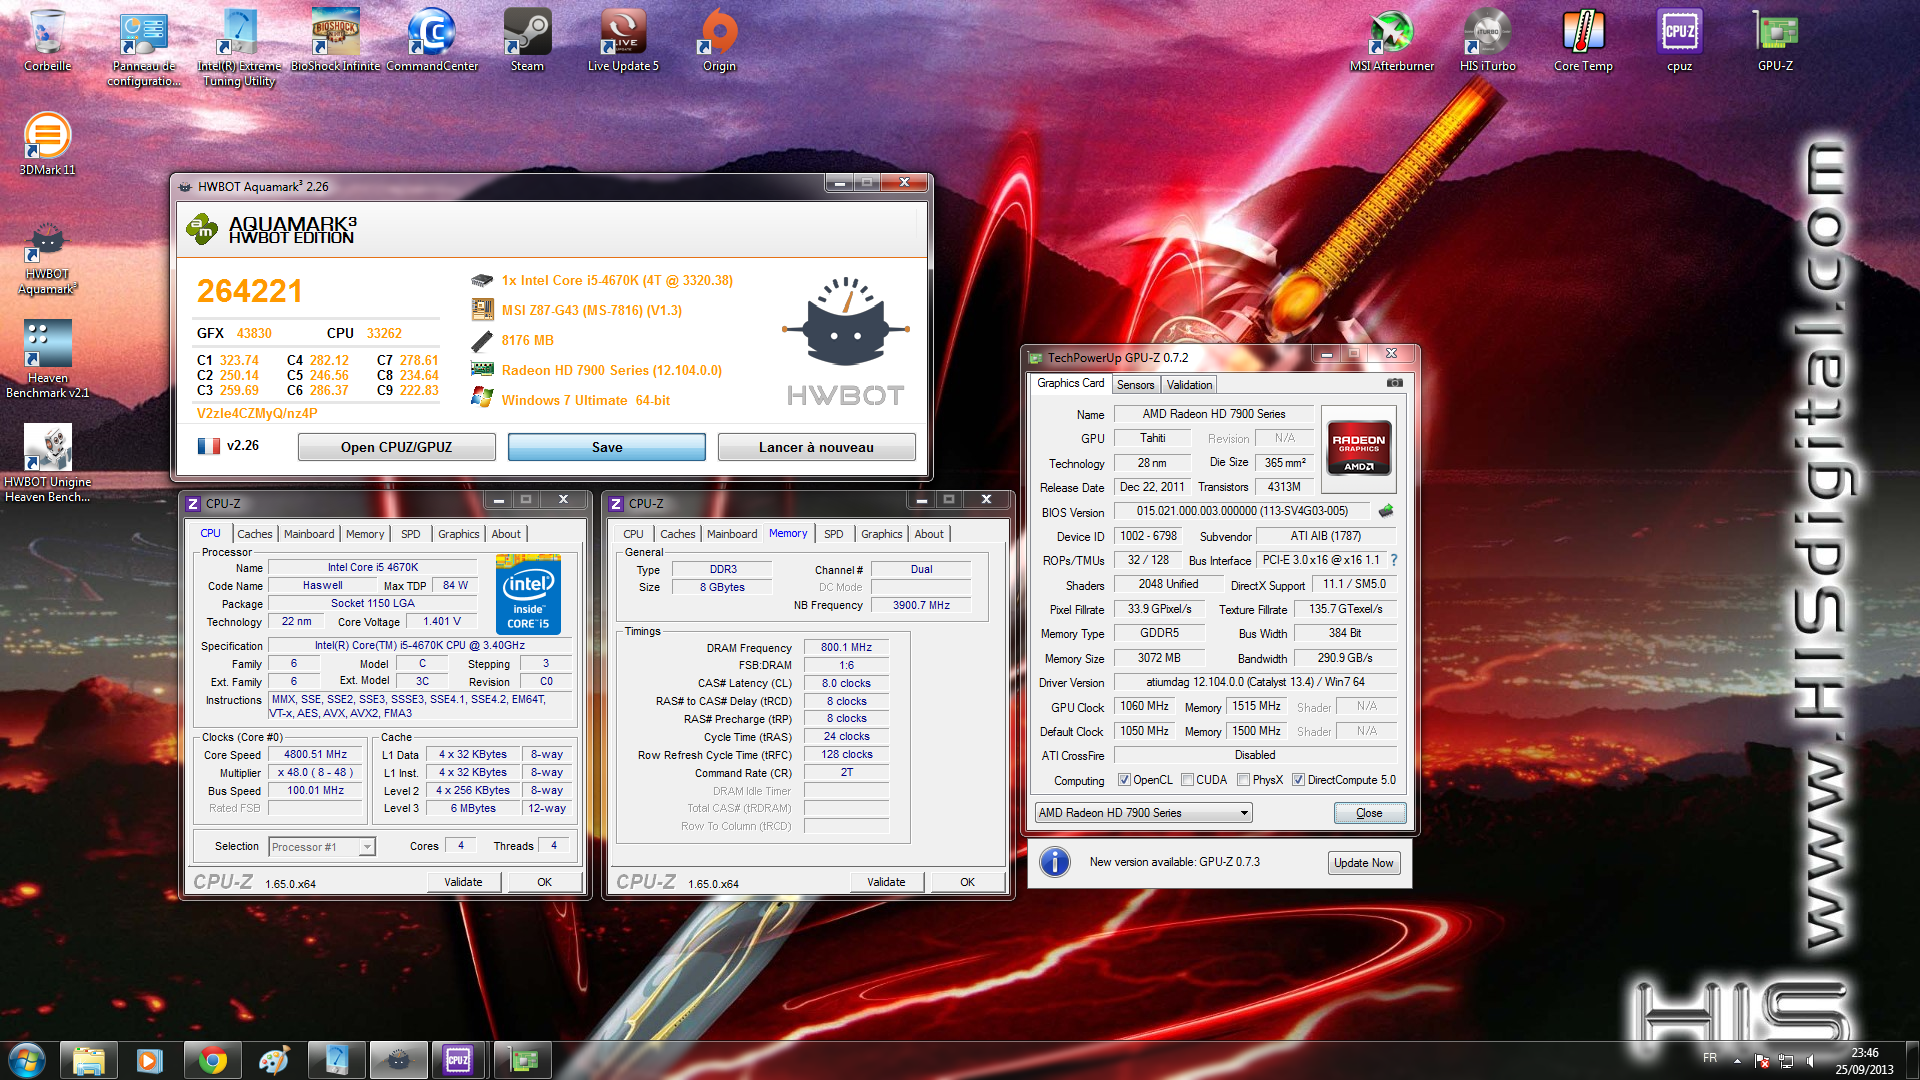Image resolution: width=1920 pixels, height=1080 pixels.
Task: Click Aquamark score 264221
Action: coord(249,291)
